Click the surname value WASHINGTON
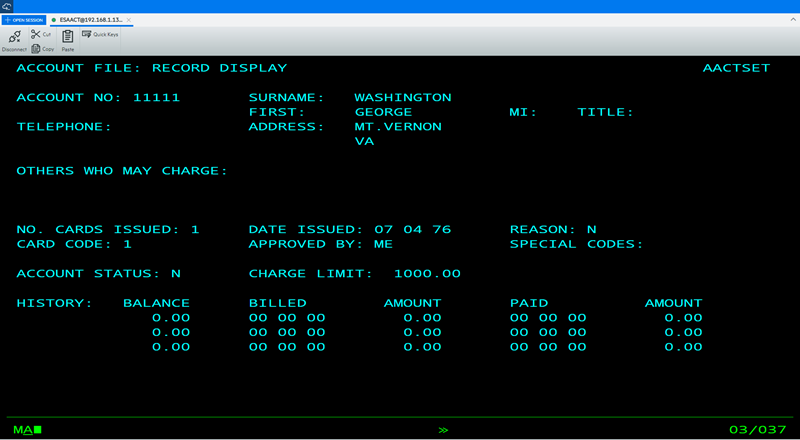The width and height of the screenshot is (800, 440). (x=403, y=97)
